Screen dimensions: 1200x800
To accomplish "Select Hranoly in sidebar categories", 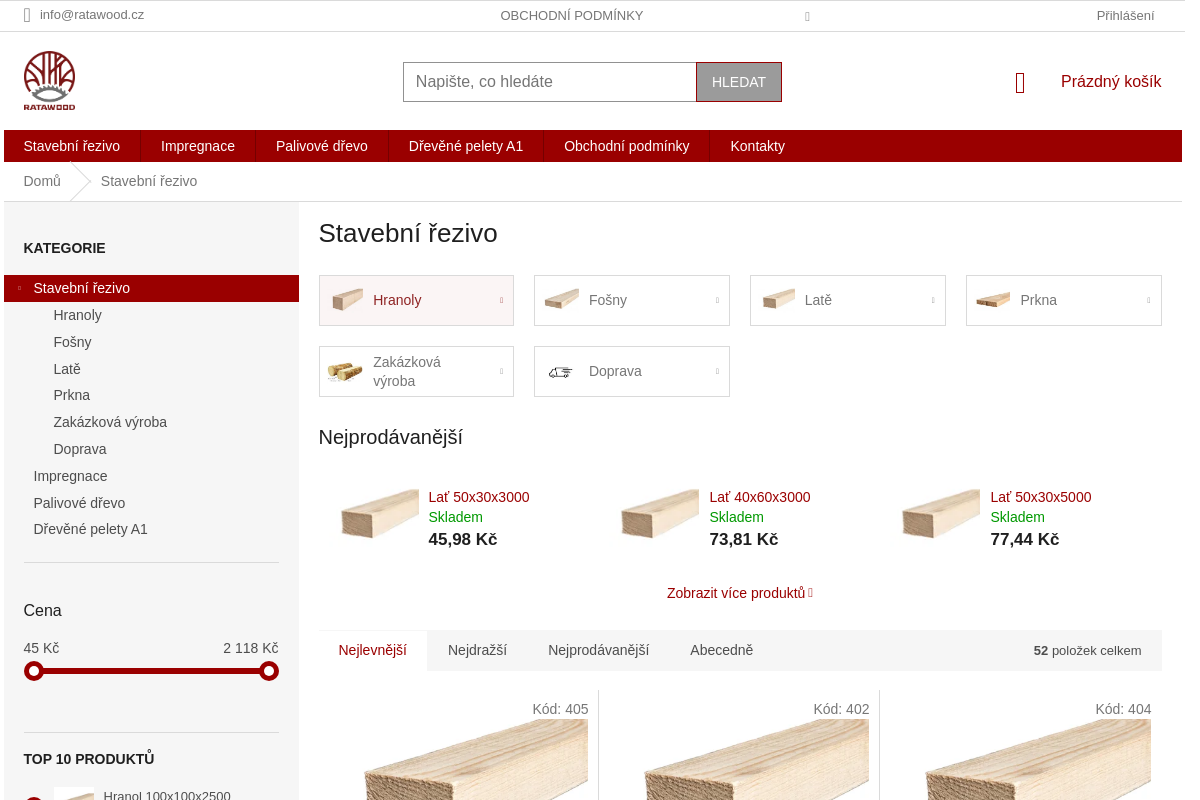I will click(x=78, y=315).
